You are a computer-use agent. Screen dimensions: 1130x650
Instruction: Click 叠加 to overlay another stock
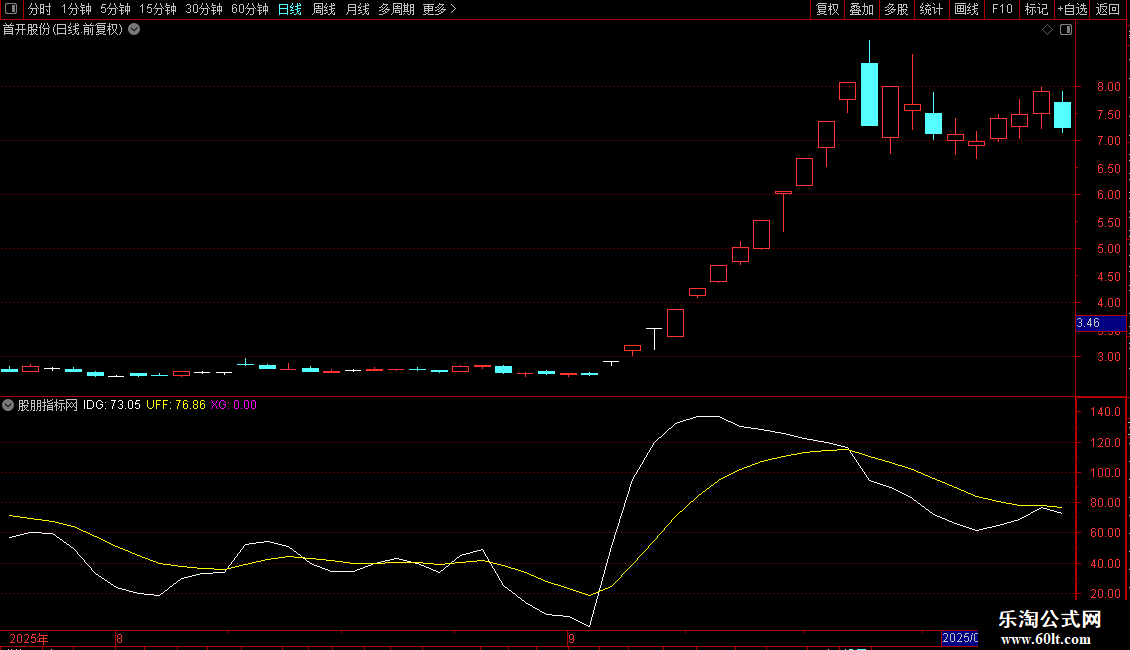click(861, 9)
